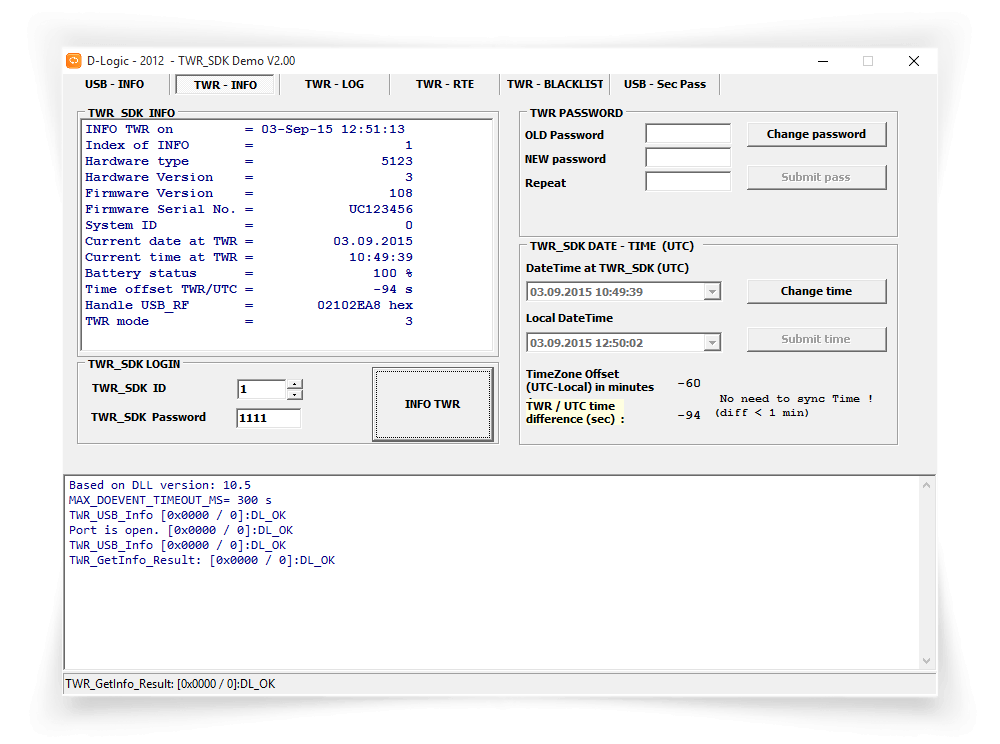The image size is (1000, 744).
Task: Click the Time offset TWR/UTC -94 s line
Action: pos(249,289)
